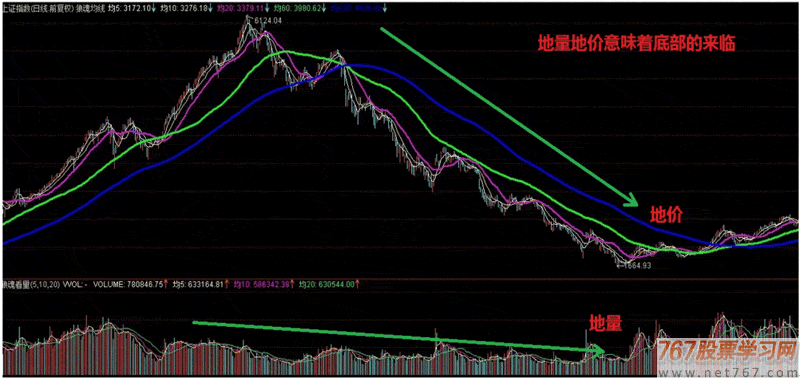Image resolution: width=800 pixels, height=378 pixels.
Task: Open the 767股票学习网 watermark link
Action: (727, 350)
